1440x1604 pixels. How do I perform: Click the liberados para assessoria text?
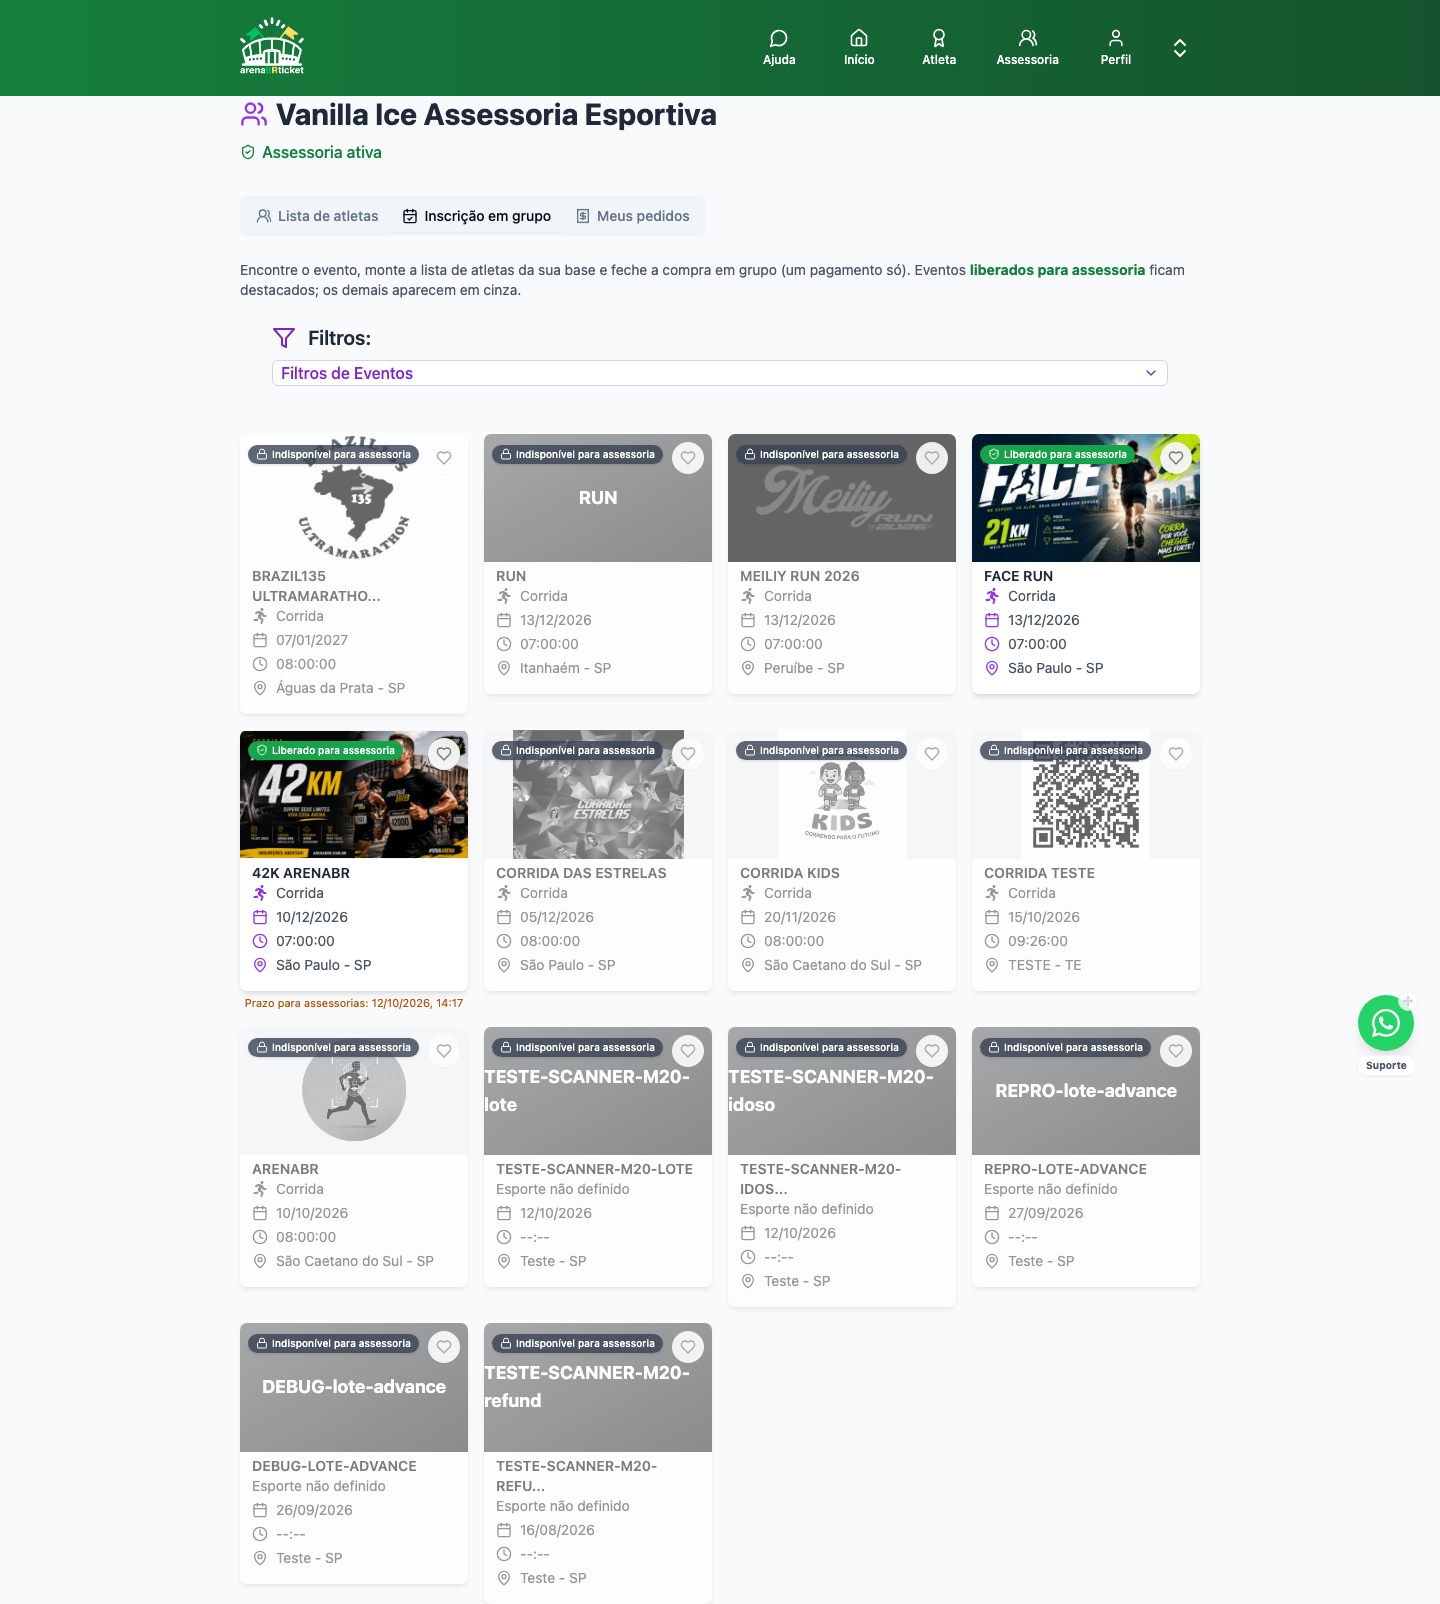tap(1057, 270)
